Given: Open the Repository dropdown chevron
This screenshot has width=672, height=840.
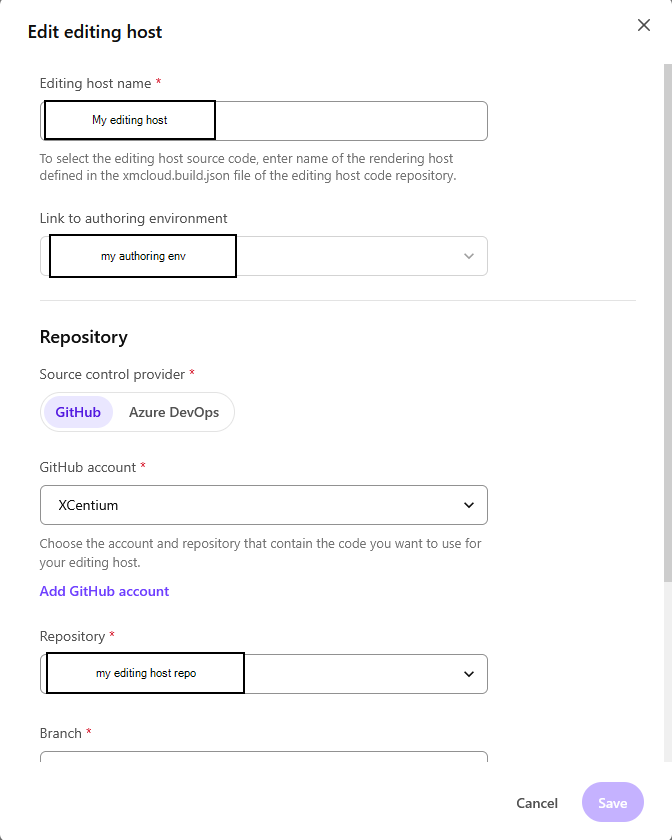Looking at the screenshot, I should 468,673.
